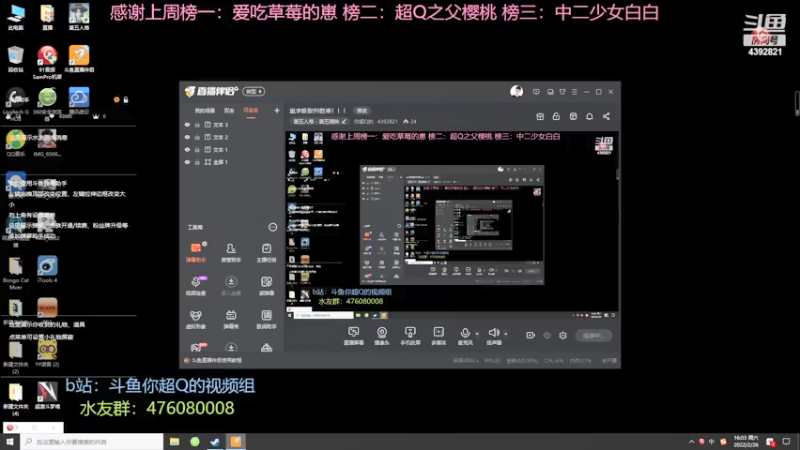This screenshot has width=800, height=450.
Task: Open File Explorer from taskbar
Action: click(x=174, y=442)
